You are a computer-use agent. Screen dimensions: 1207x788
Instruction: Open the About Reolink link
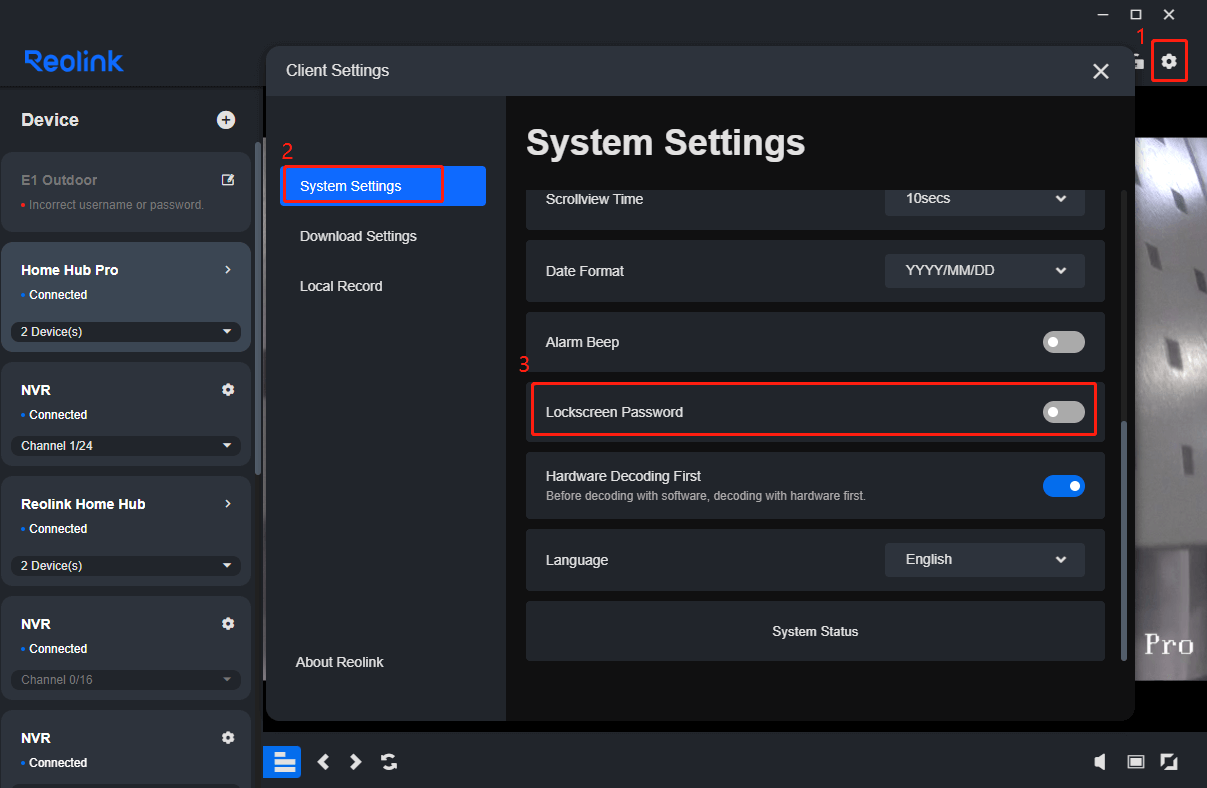click(x=340, y=662)
